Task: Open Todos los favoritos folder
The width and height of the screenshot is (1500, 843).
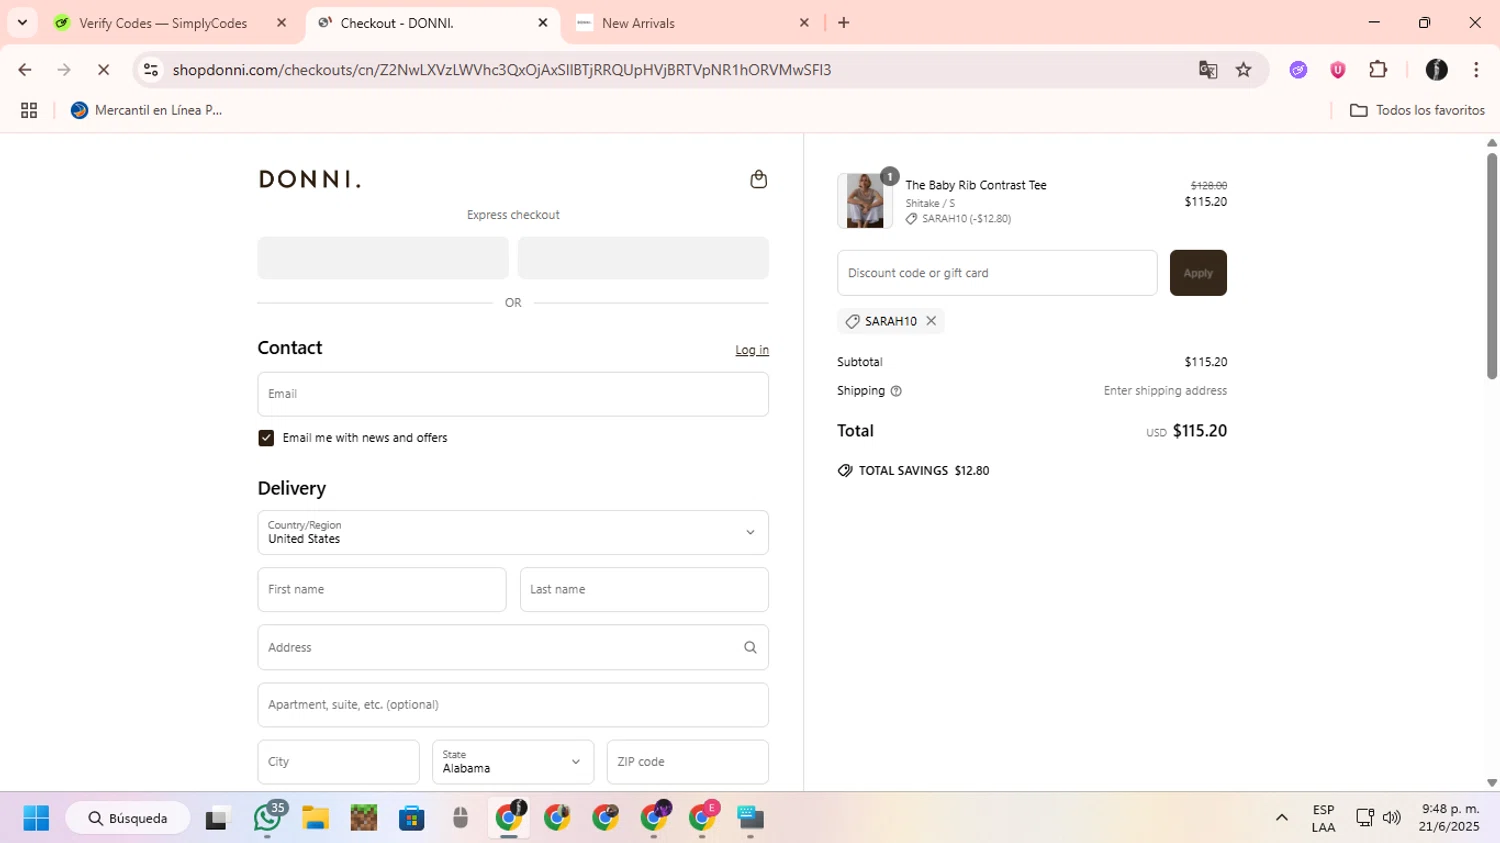Action: point(1417,110)
